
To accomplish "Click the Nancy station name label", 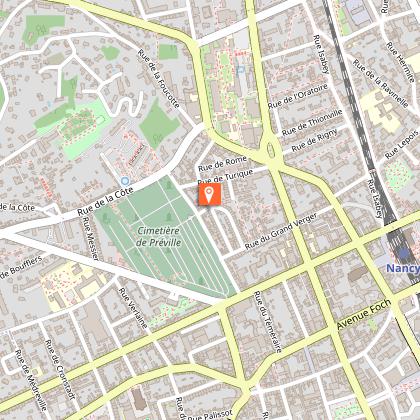I will [x=402, y=268].
